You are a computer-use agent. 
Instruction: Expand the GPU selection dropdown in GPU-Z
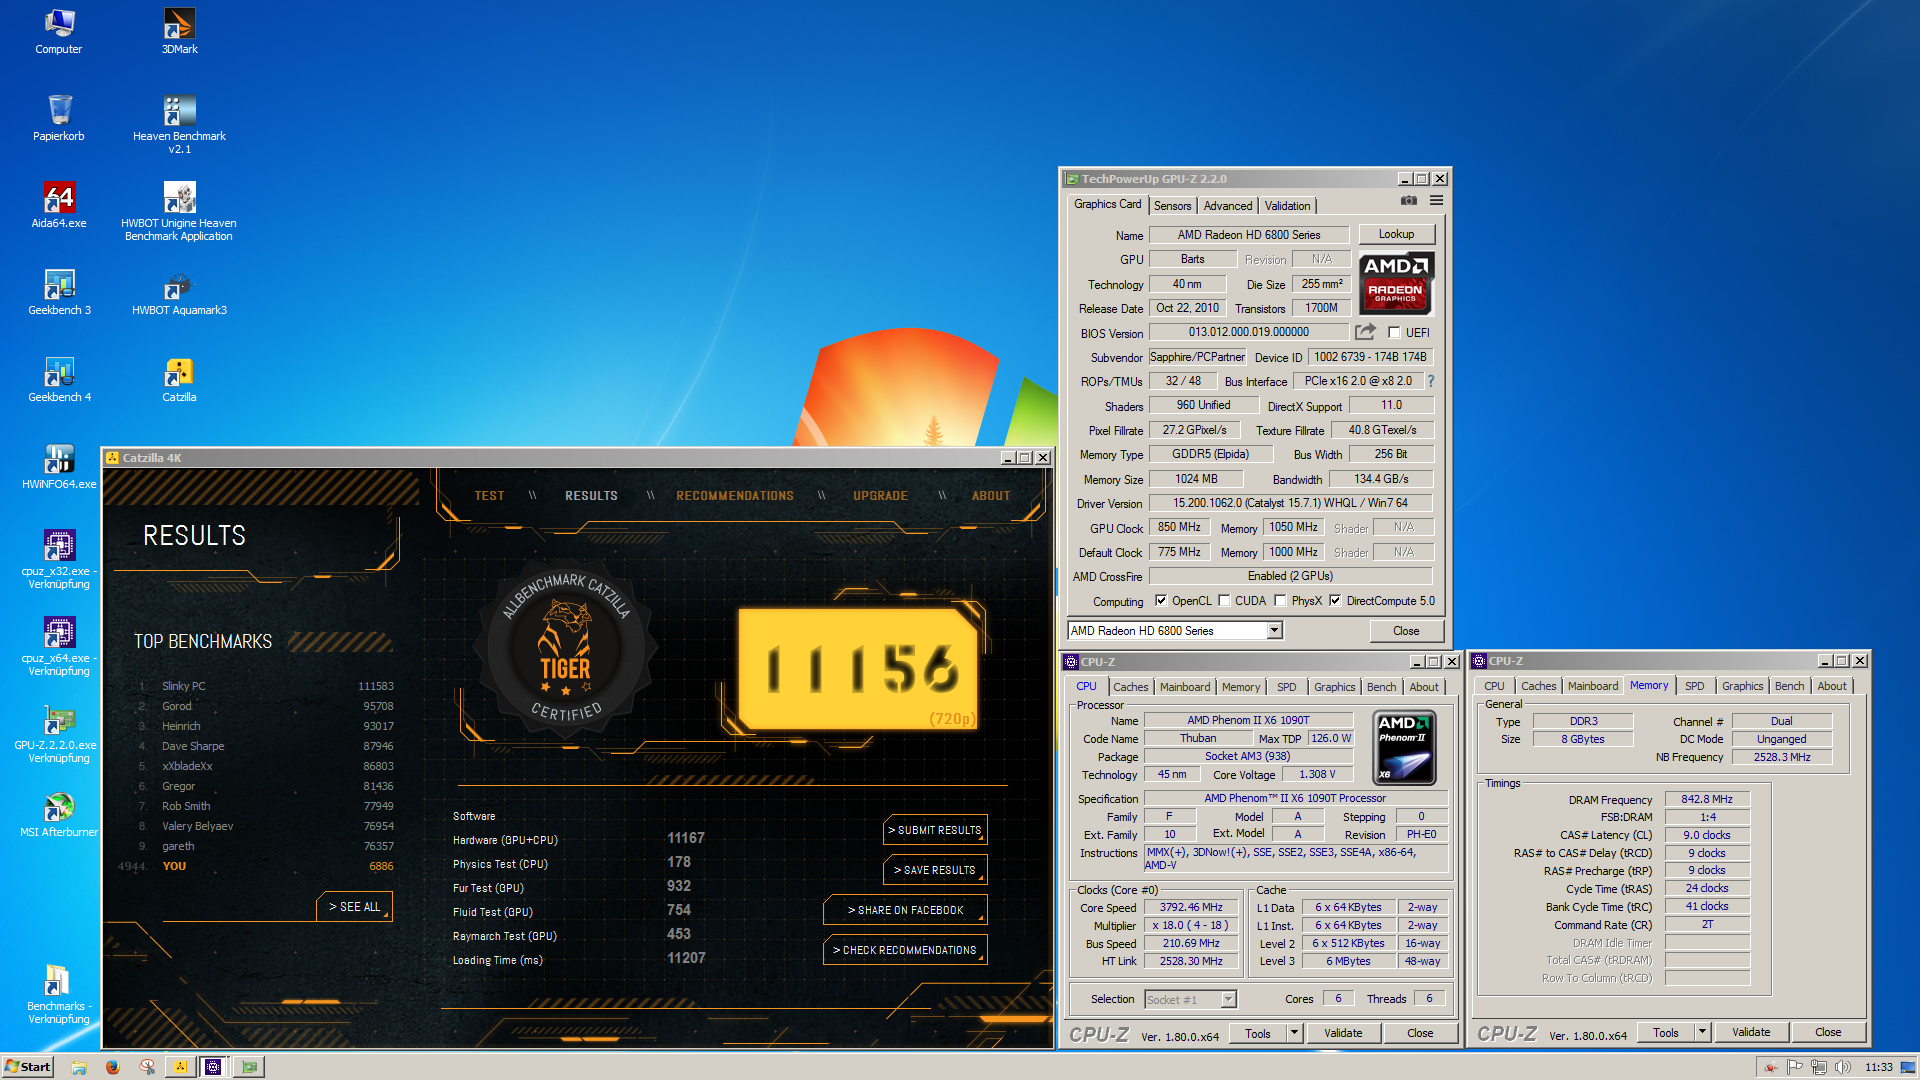[x=1274, y=631]
